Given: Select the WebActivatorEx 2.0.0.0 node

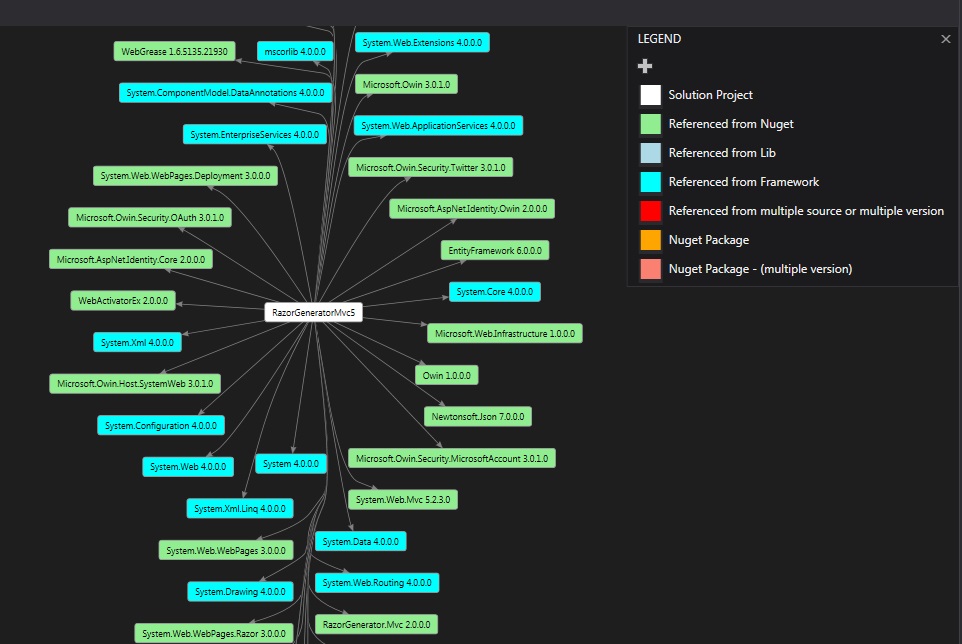Looking at the screenshot, I should pyautogui.click(x=123, y=301).
